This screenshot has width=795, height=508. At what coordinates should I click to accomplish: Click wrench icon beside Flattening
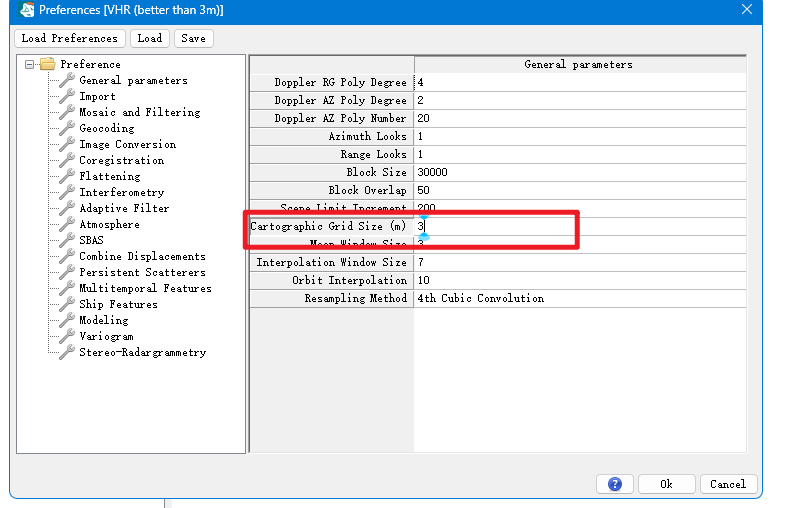point(67,176)
